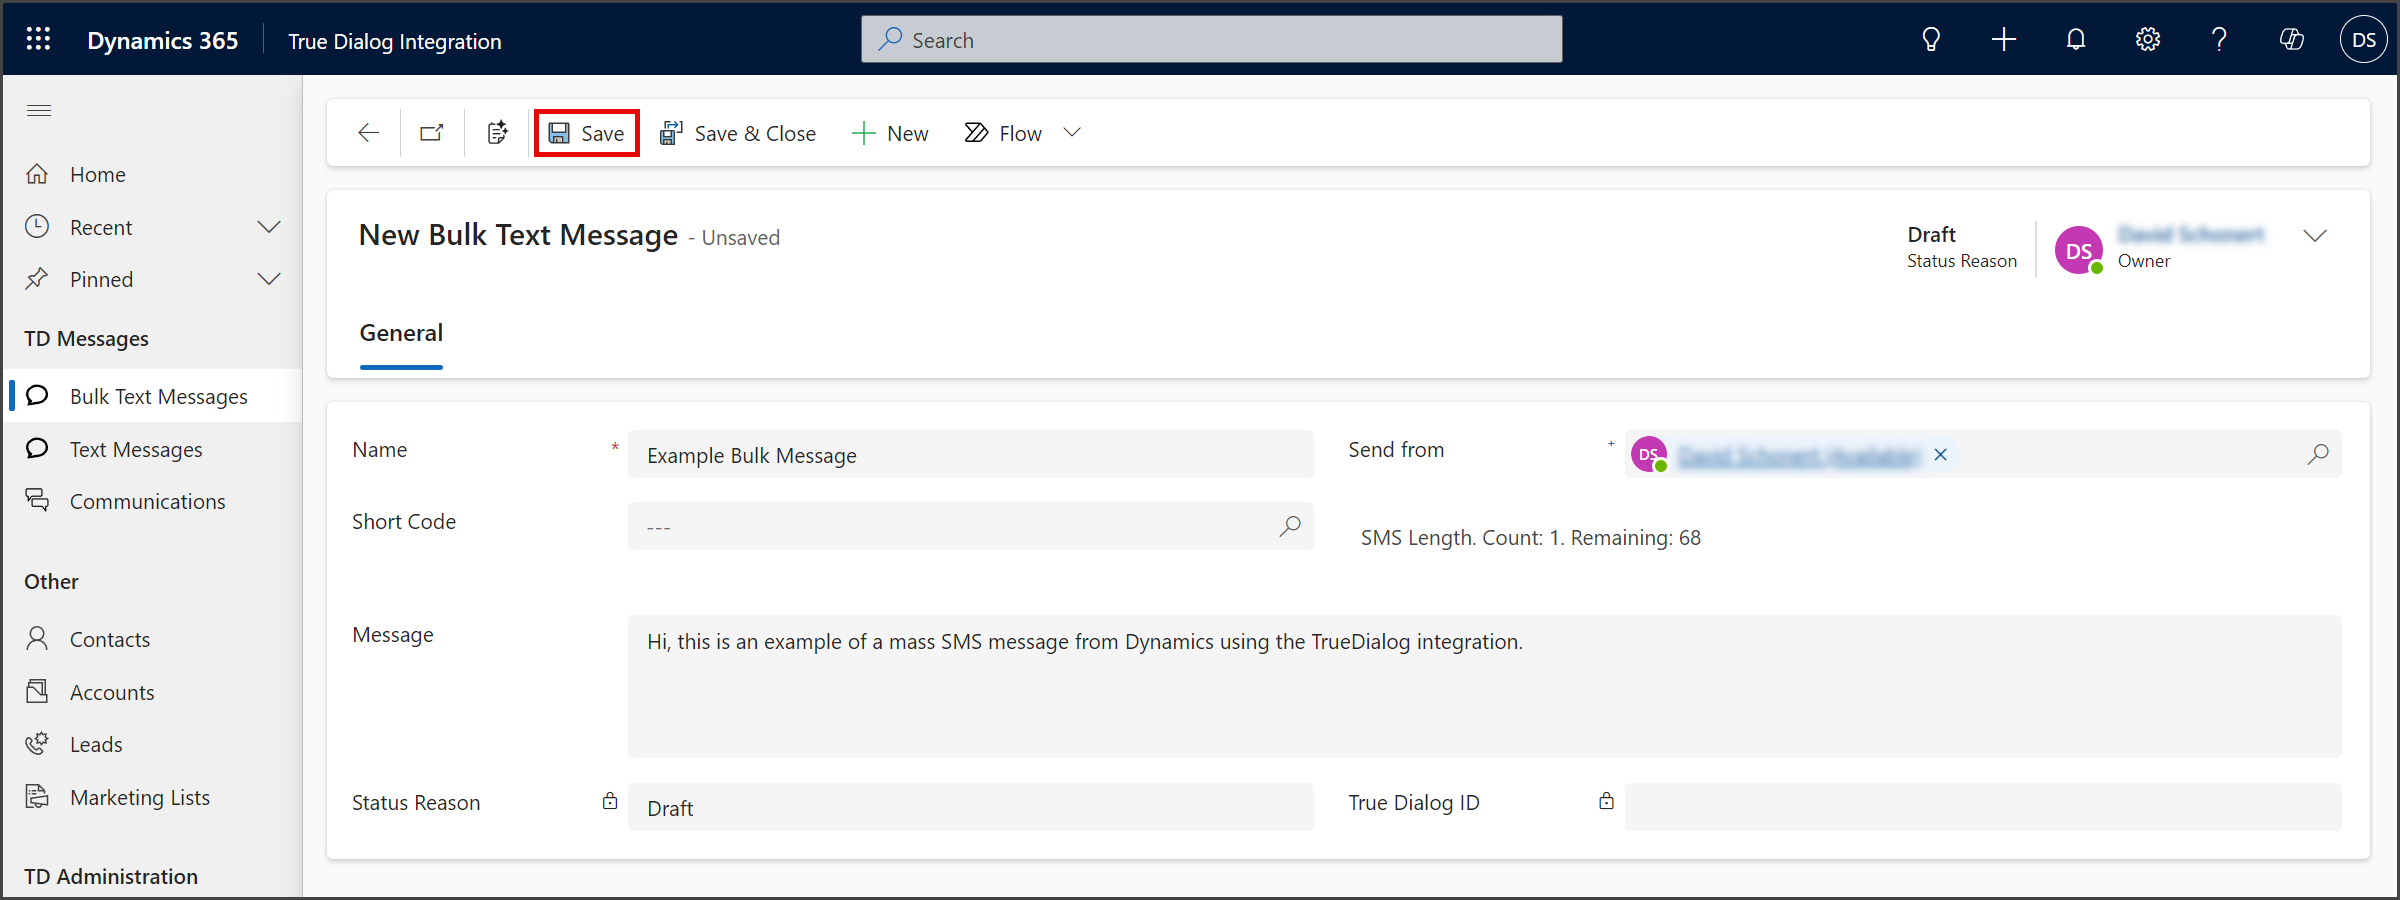The width and height of the screenshot is (2400, 900).
Task: Expand the Pinned section chevron
Action: [269, 279]
